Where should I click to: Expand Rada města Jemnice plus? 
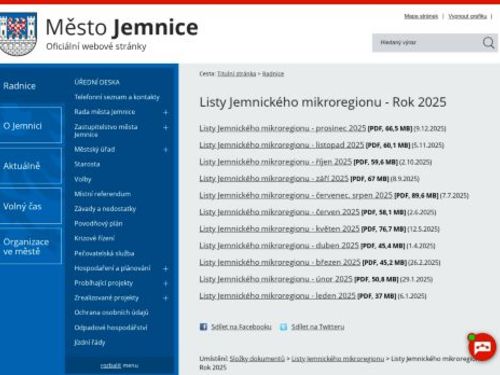(x=165, y=112)
